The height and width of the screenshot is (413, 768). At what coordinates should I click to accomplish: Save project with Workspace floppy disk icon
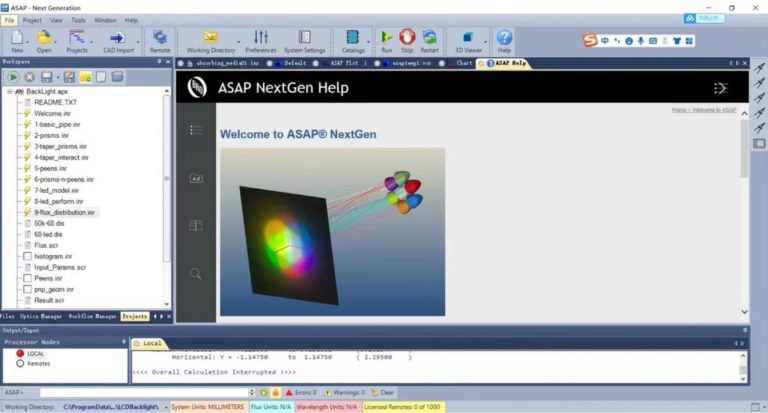(x=47, y=77)
